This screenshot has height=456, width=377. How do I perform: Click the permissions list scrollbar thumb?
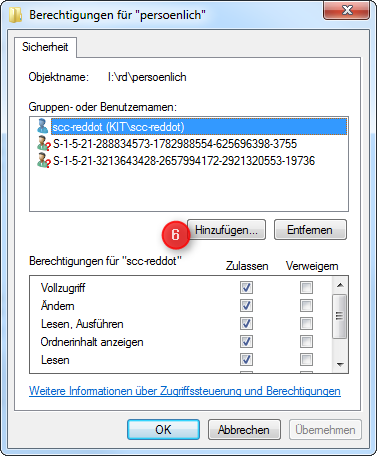click(x=340, y=316)
